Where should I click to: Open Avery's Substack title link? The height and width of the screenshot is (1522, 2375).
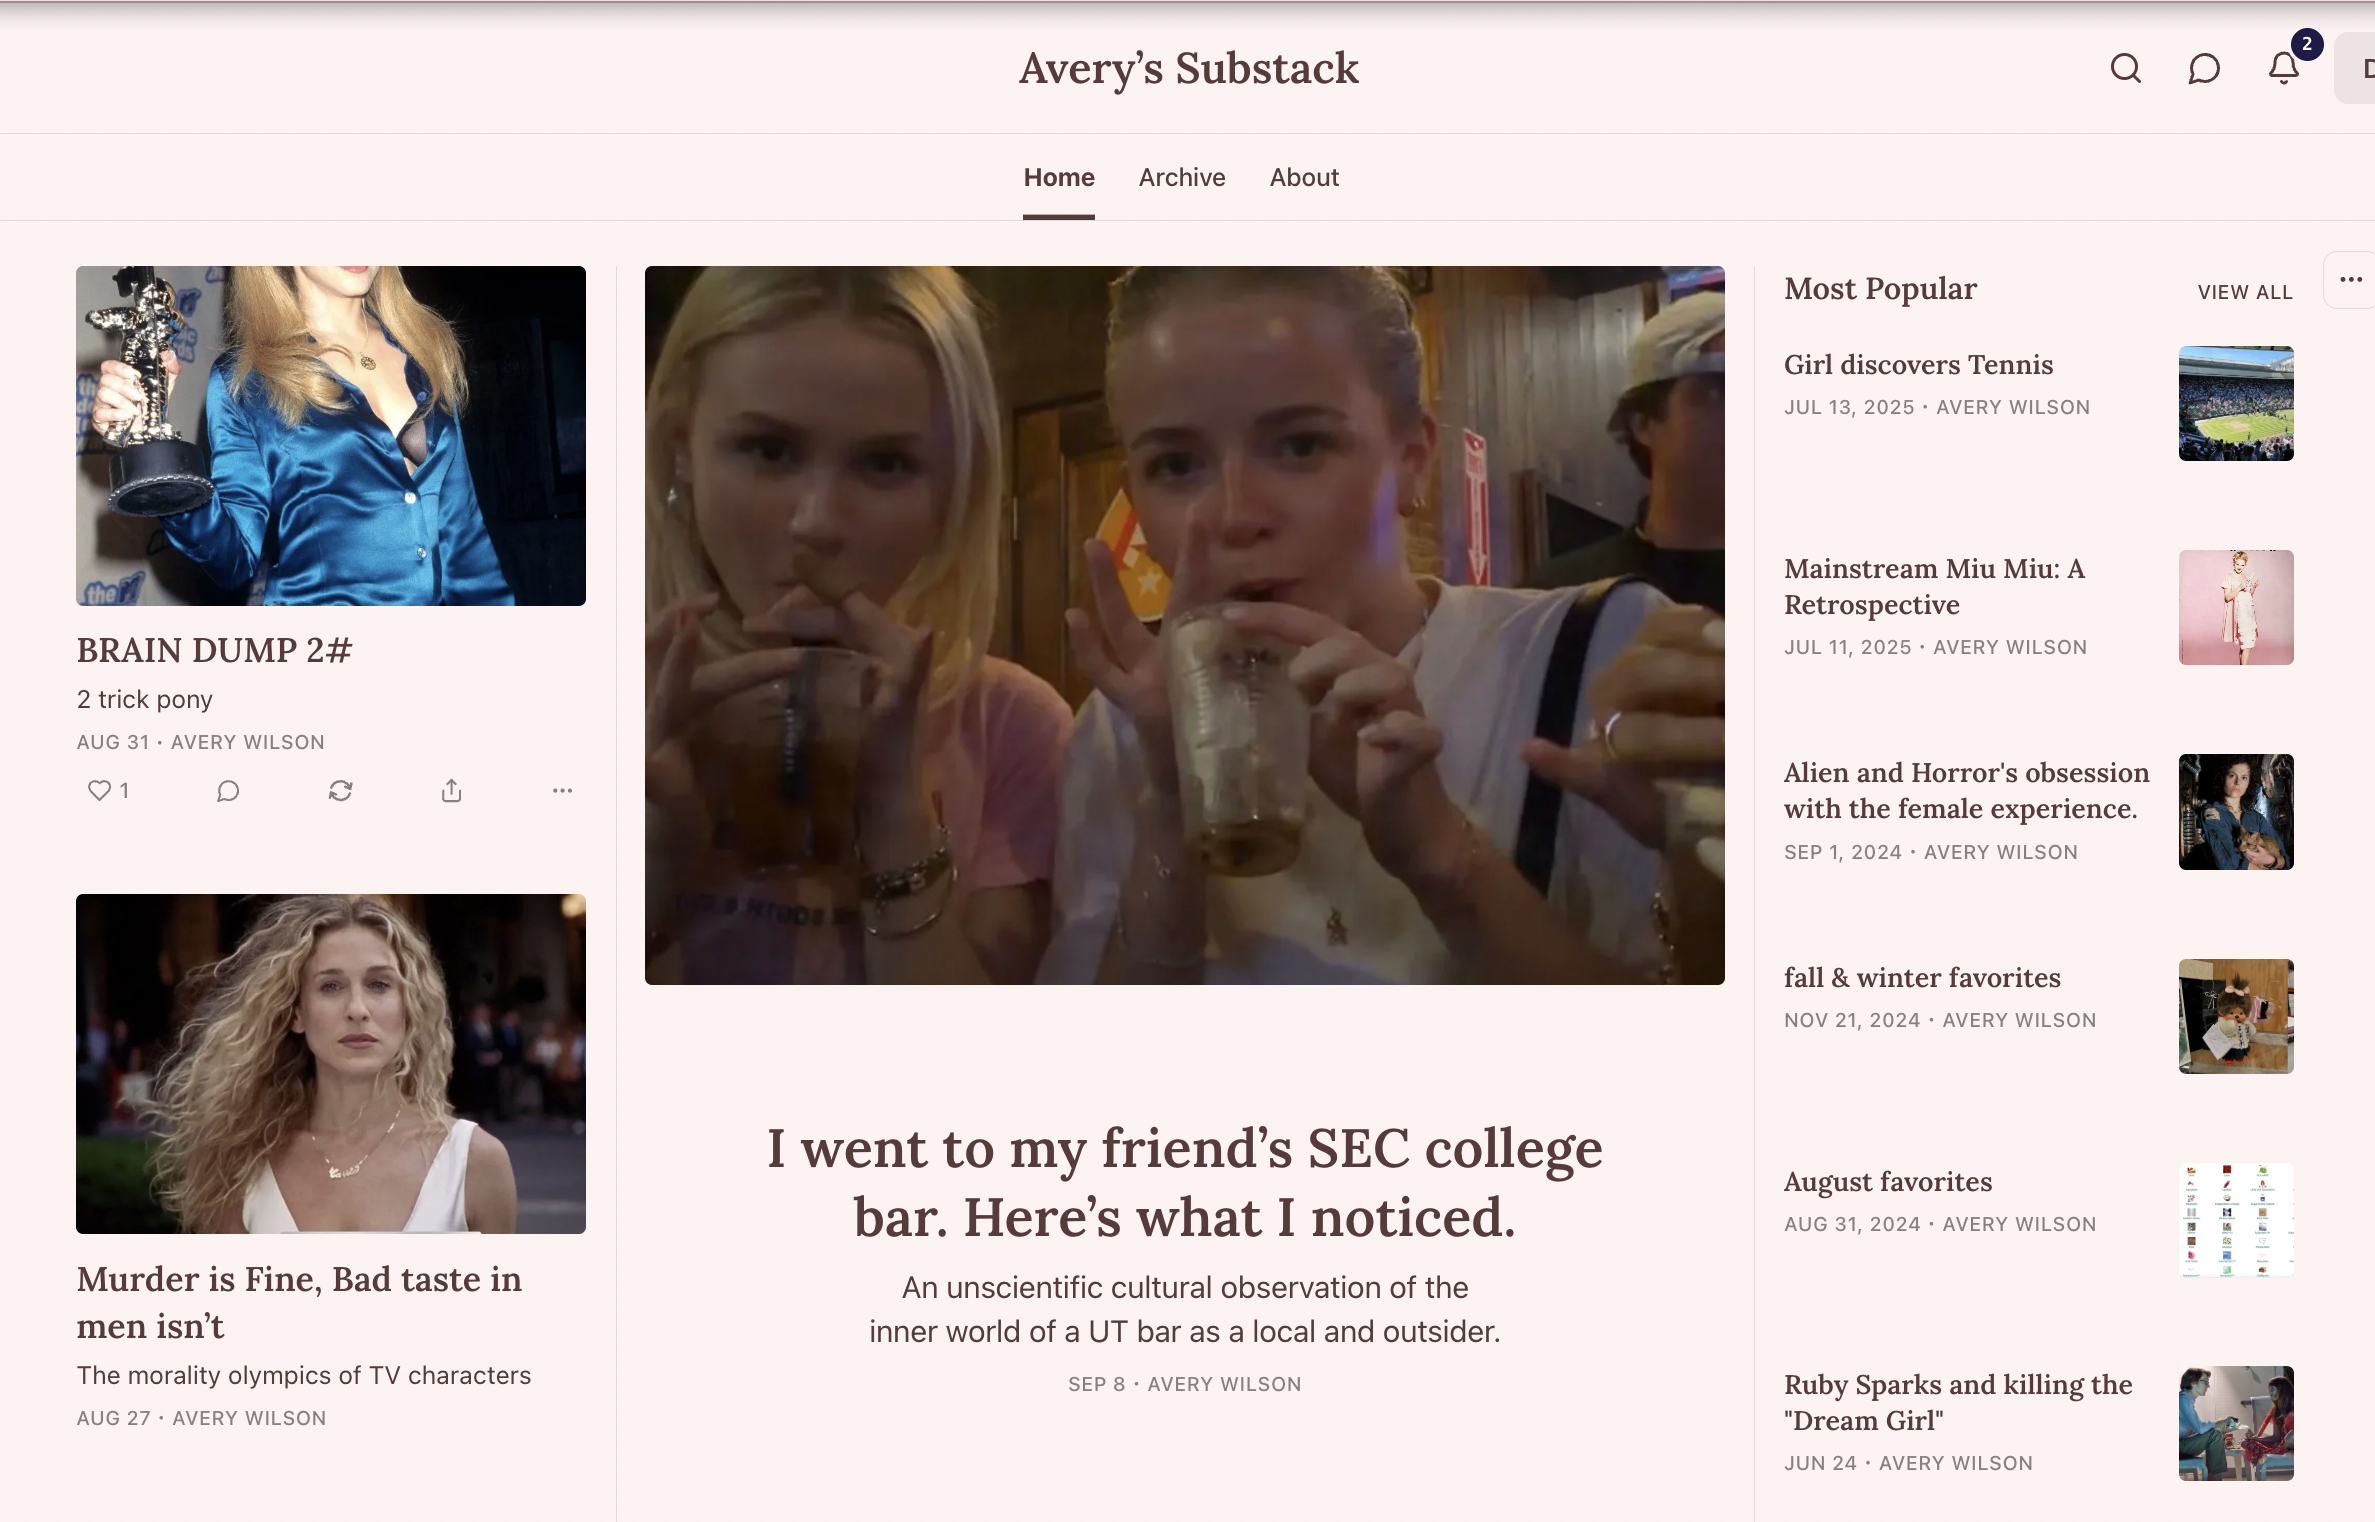(1188, 69)
